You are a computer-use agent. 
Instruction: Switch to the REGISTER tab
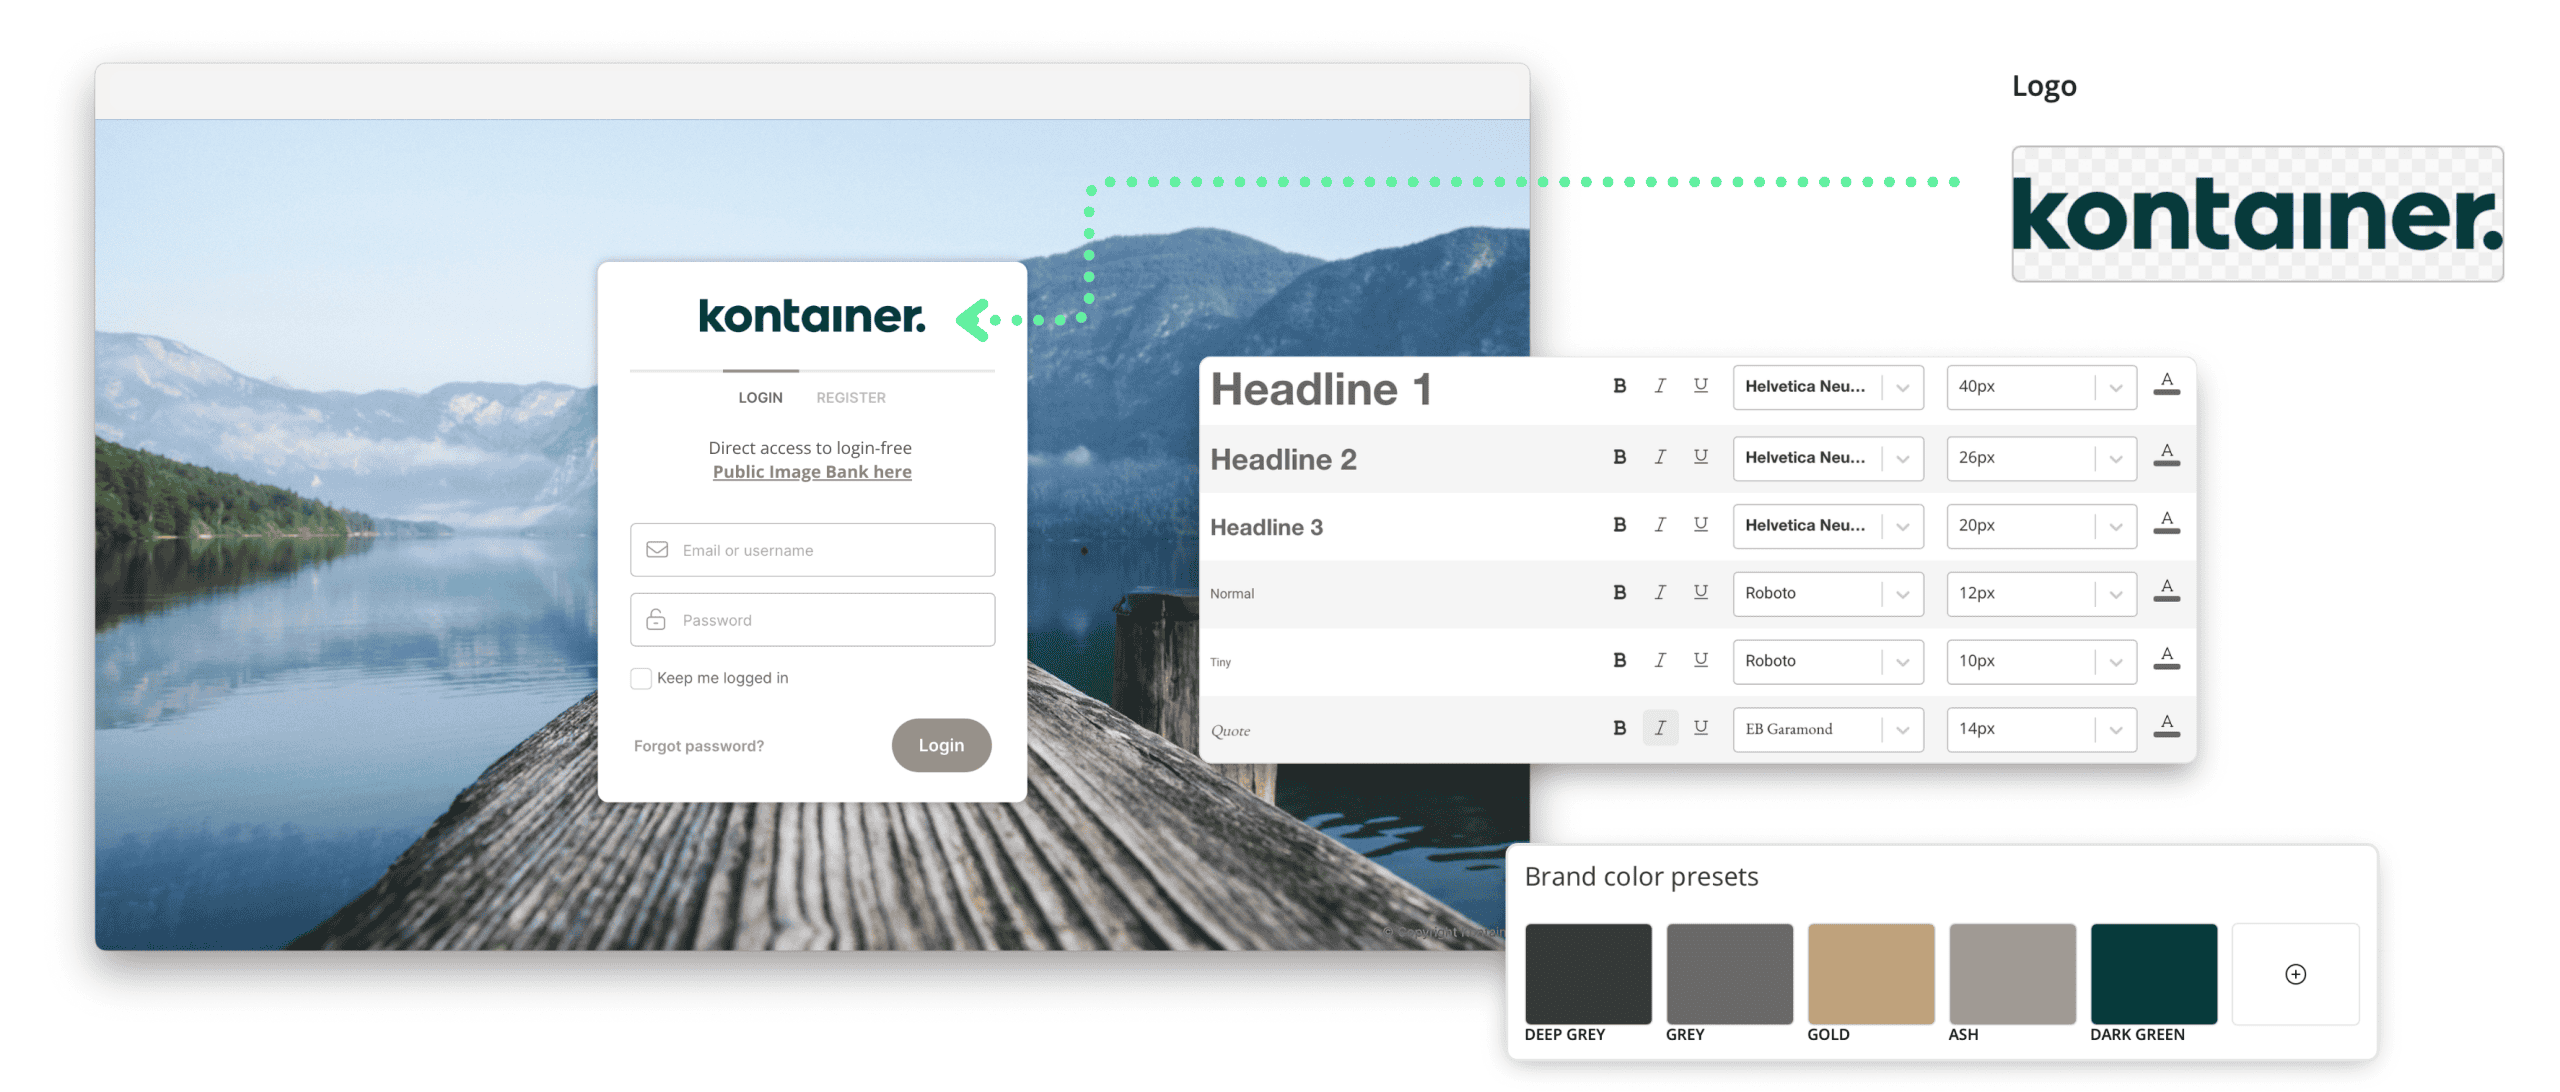849,397
